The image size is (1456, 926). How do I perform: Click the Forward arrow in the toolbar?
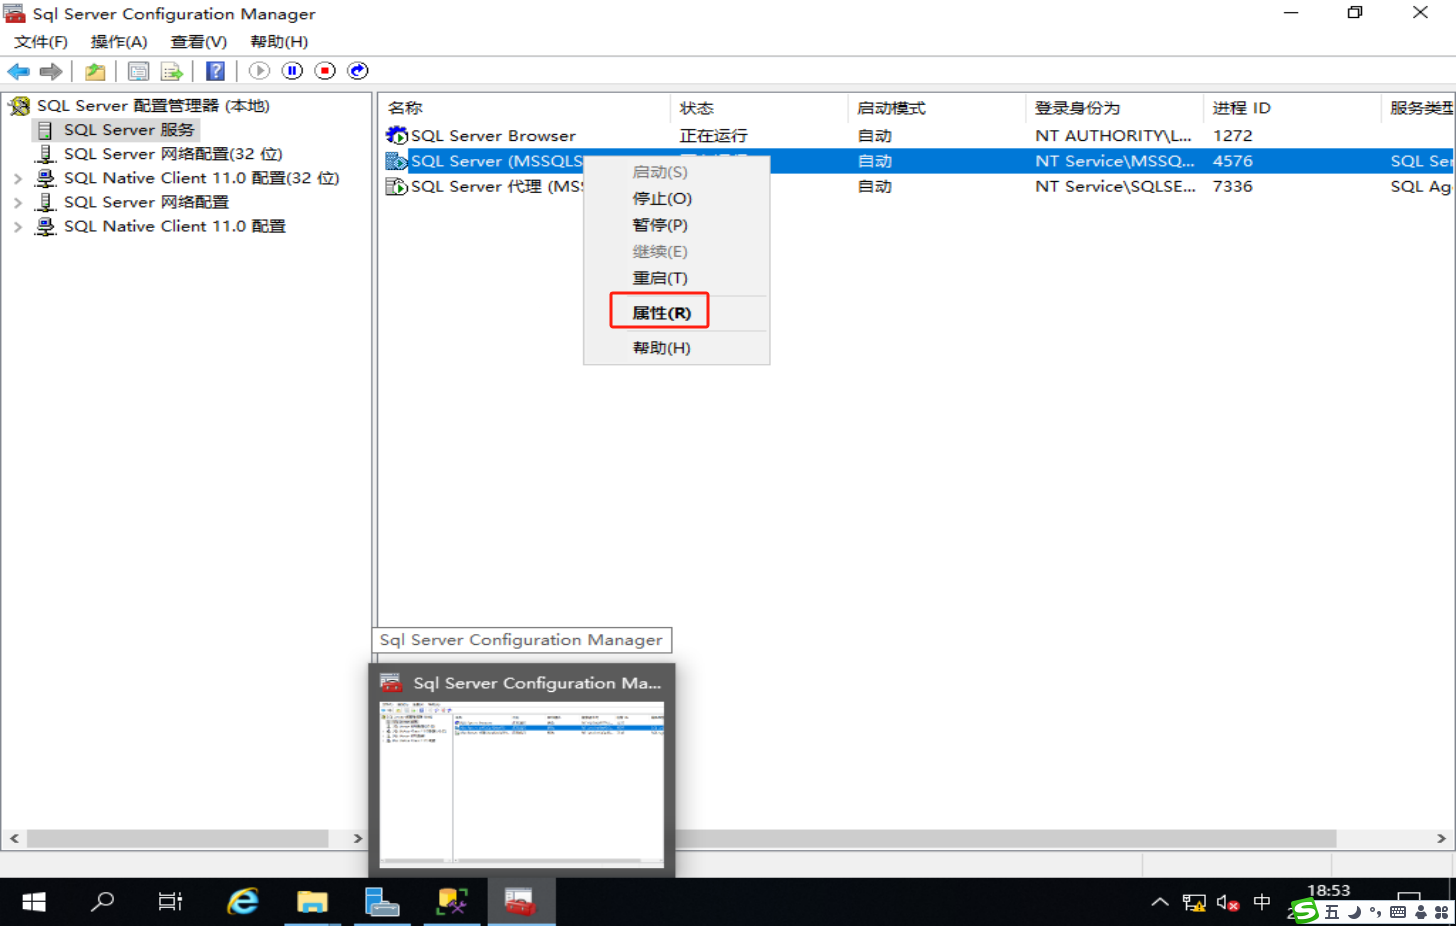pos(51,71)
